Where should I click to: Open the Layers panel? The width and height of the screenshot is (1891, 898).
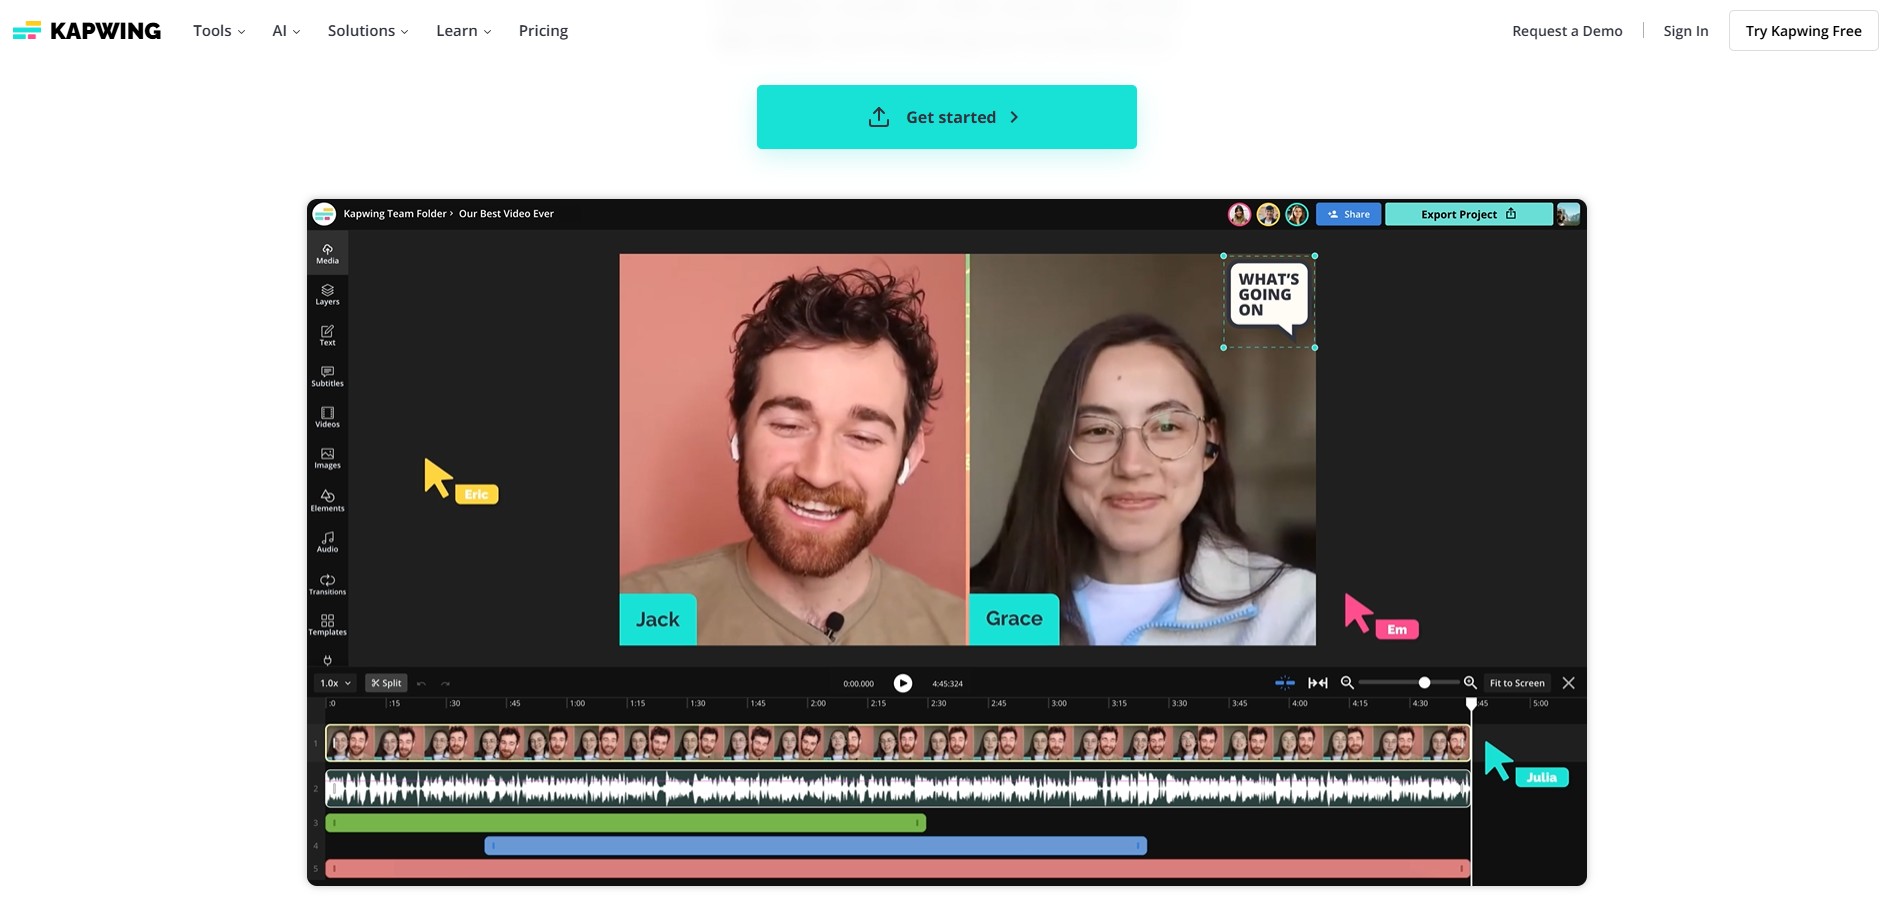[328, 295]
